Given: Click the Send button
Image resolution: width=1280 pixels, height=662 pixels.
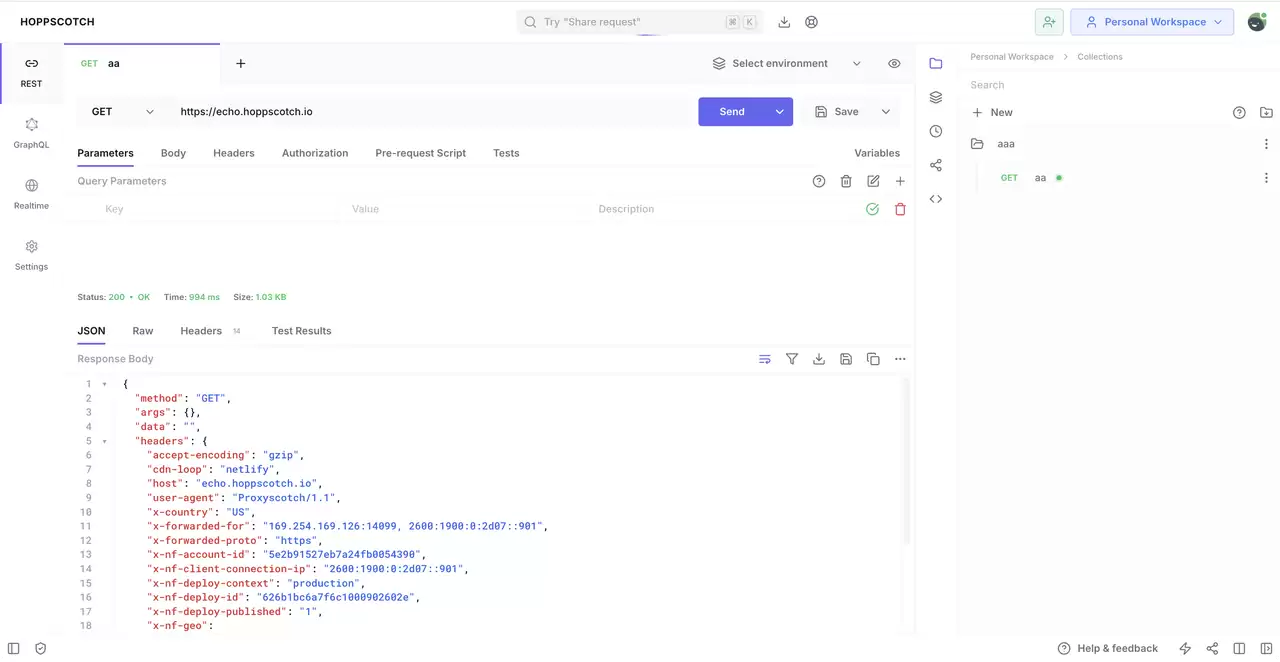Looking at the screenshot, I should tap(732, 112).
